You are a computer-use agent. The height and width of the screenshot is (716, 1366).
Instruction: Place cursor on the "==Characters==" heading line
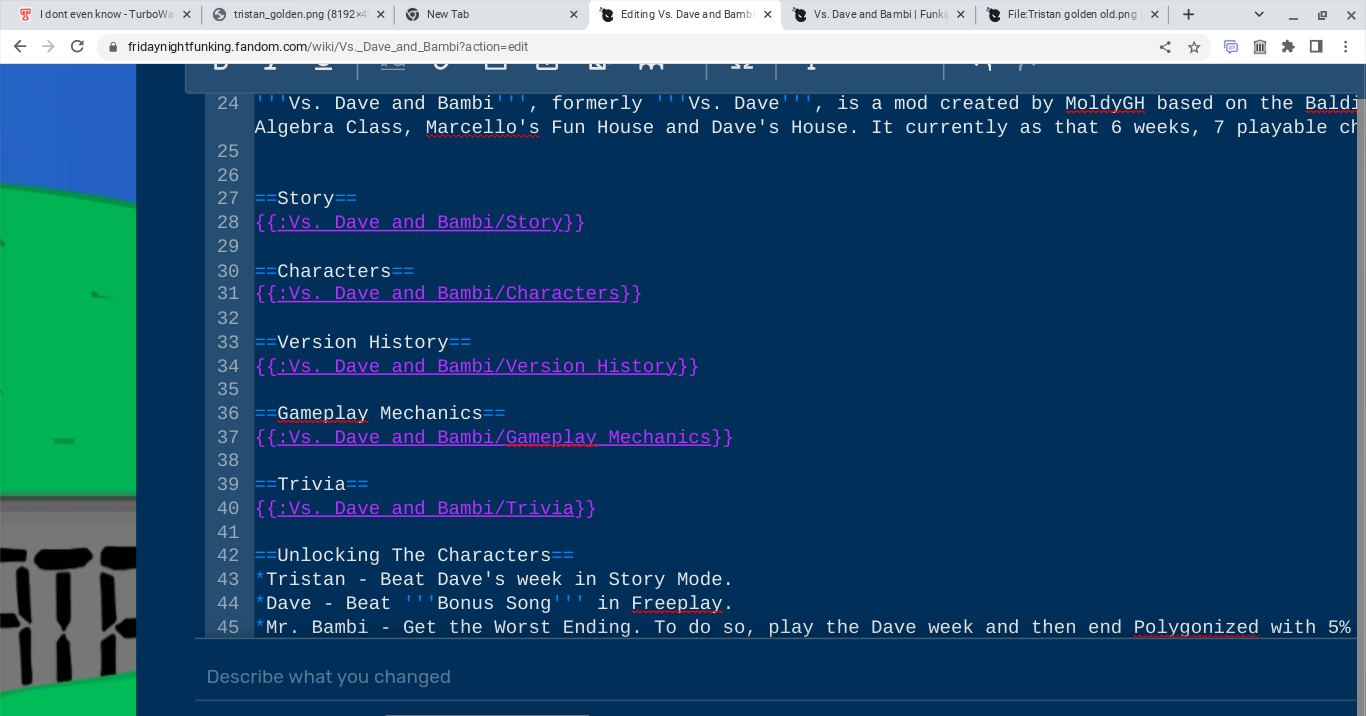coord(334,271)
